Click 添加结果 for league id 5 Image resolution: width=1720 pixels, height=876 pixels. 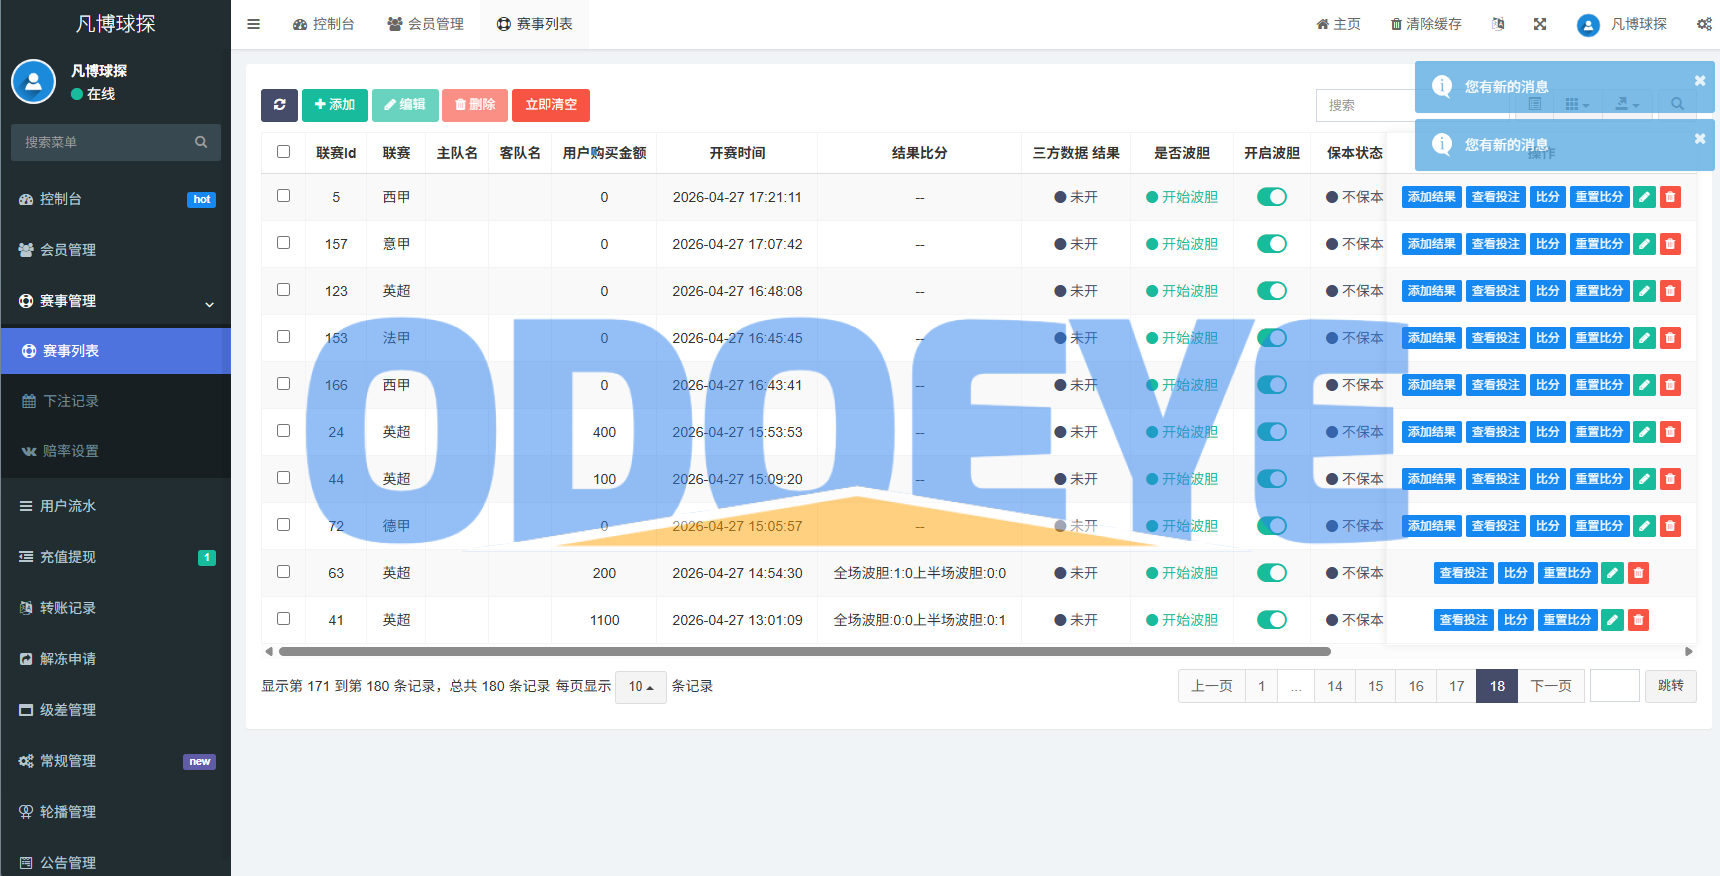(x=1432, y=197)
